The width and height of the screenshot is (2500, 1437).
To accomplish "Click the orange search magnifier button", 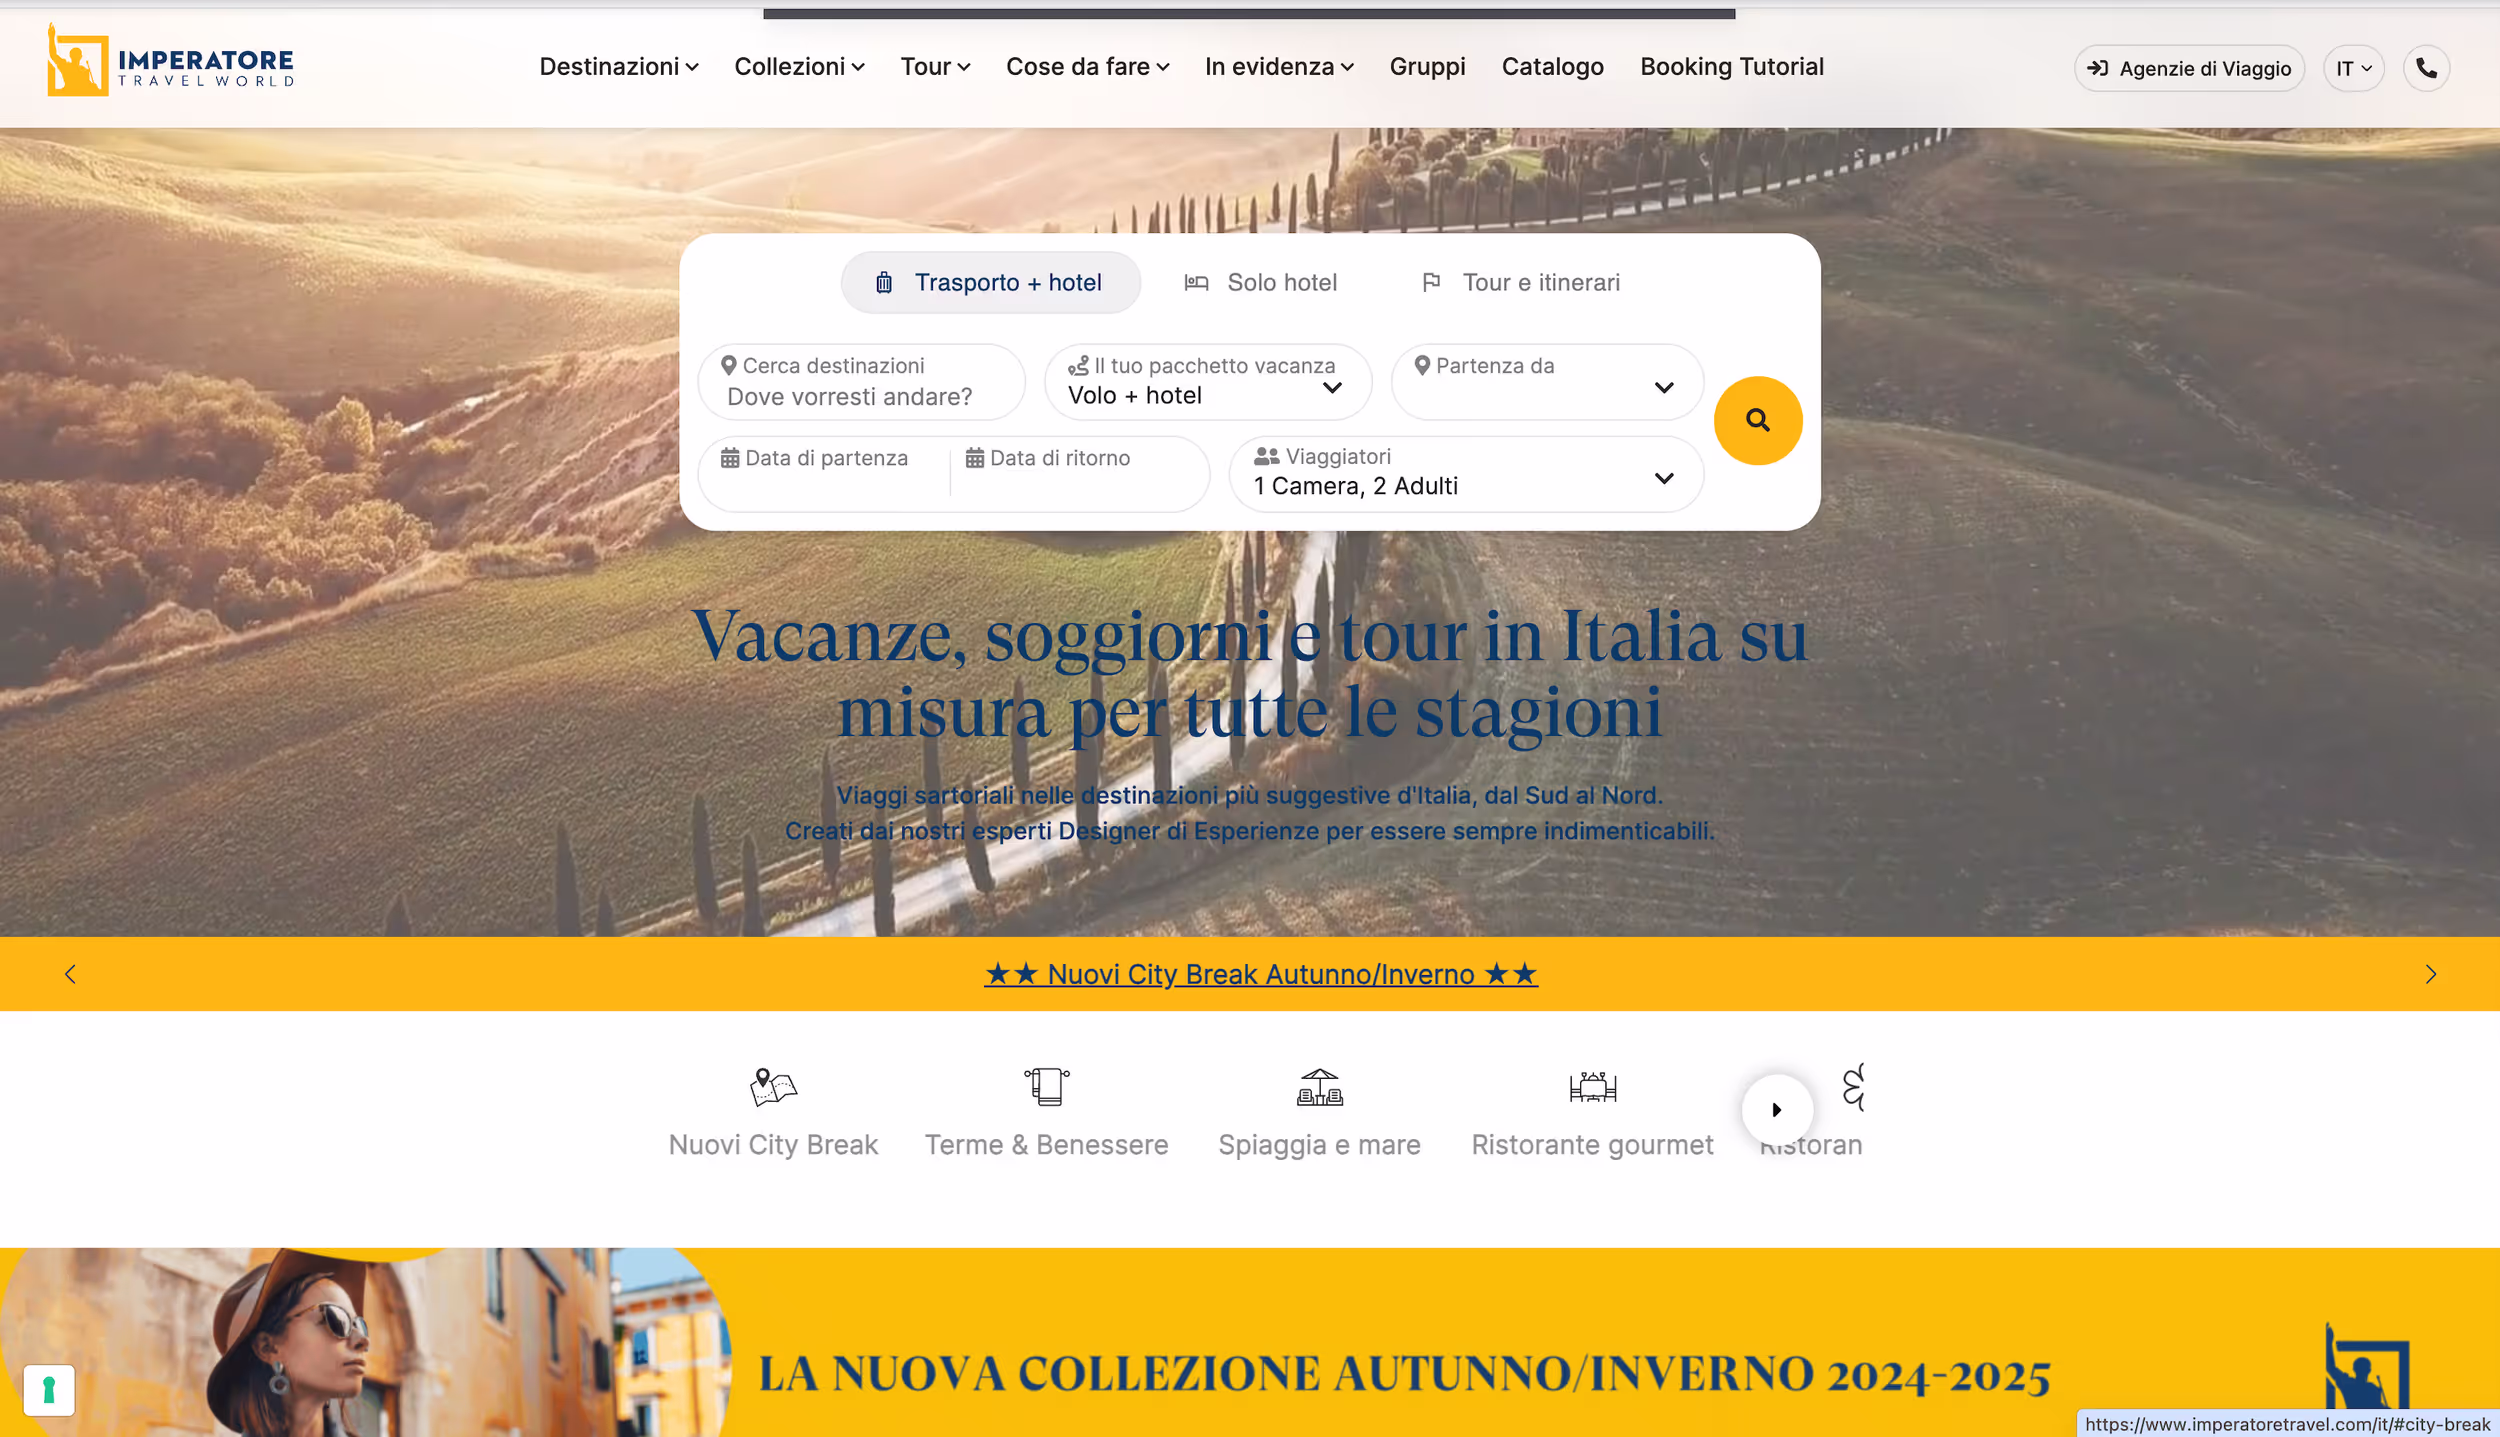I will coord(1757,420).
